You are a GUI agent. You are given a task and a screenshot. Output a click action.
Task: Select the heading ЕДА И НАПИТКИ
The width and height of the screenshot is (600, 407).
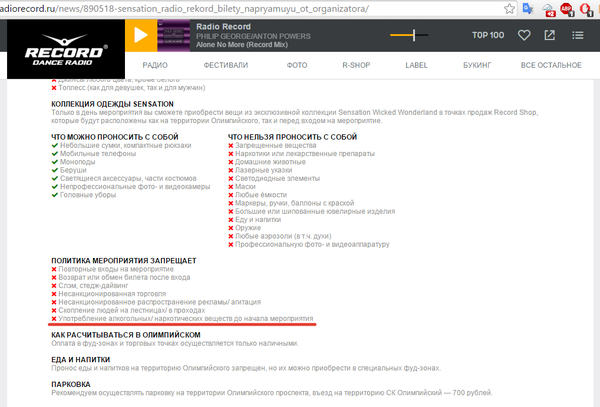click(81, 360)
